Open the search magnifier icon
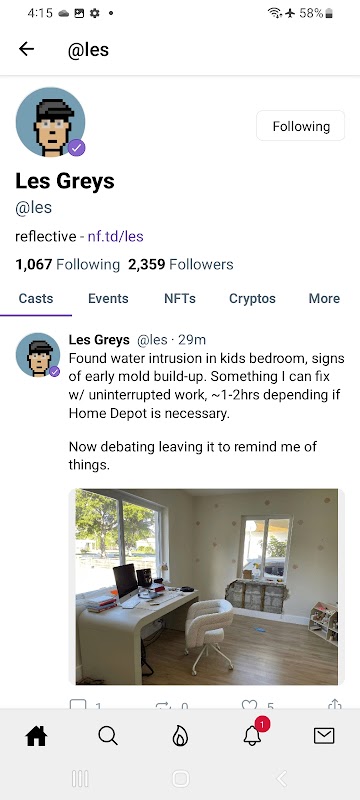This screenshot has height=800, width=360. click(x=108, y=736)
